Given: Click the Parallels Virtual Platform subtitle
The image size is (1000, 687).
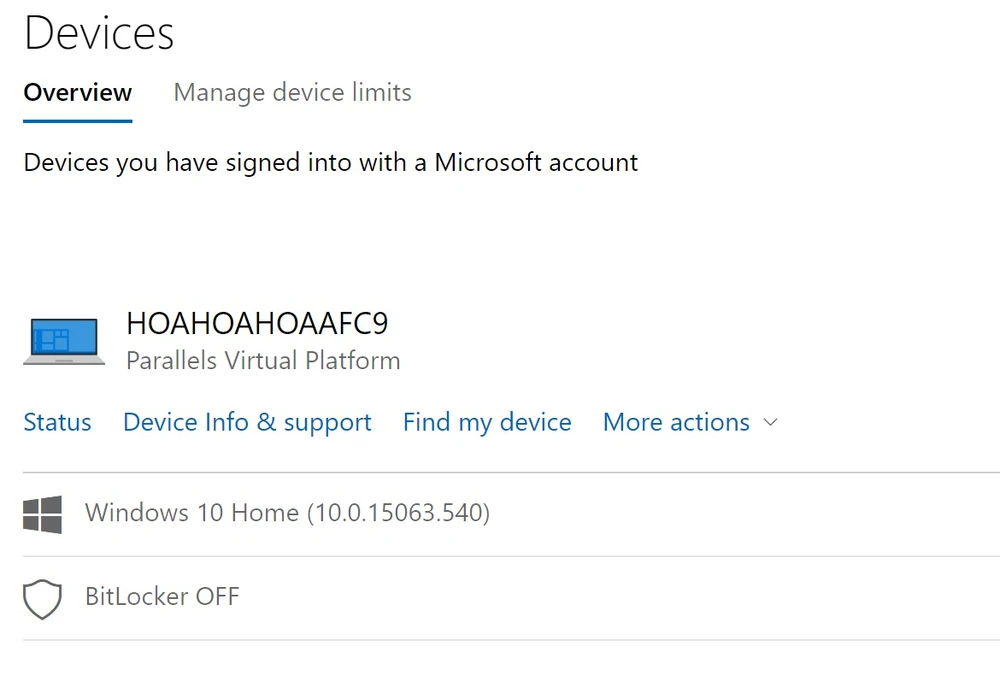Looking at the screenshot, I should coord(263,360).
